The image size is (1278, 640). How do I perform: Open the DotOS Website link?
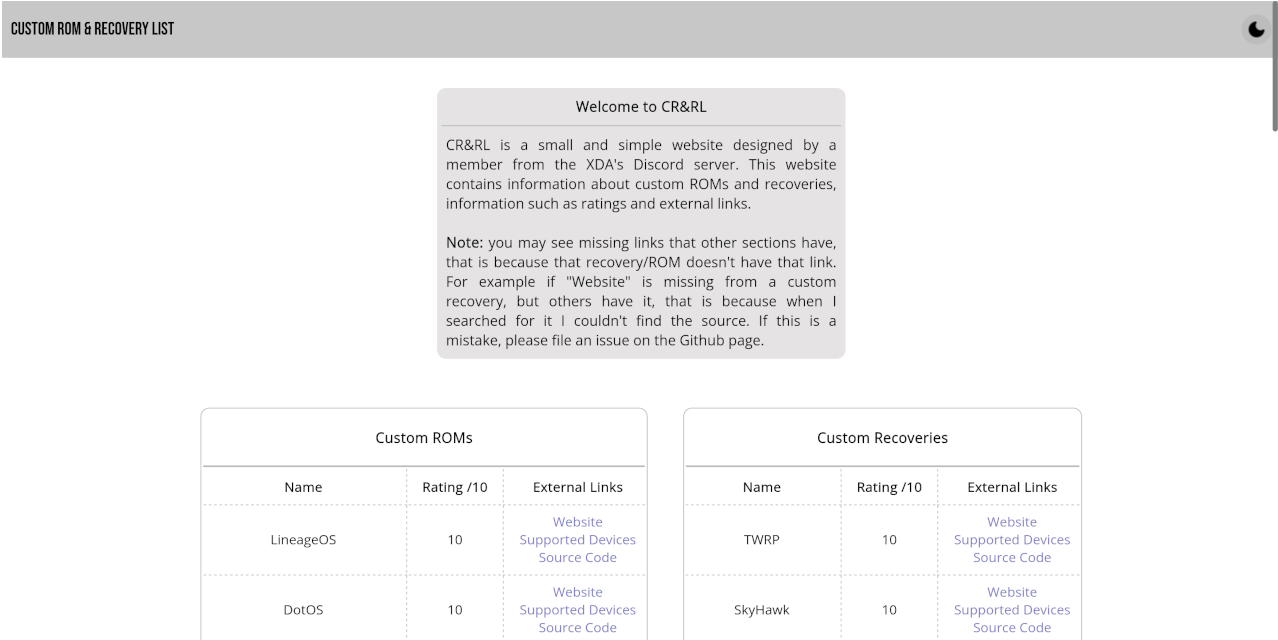pos(578,592)
